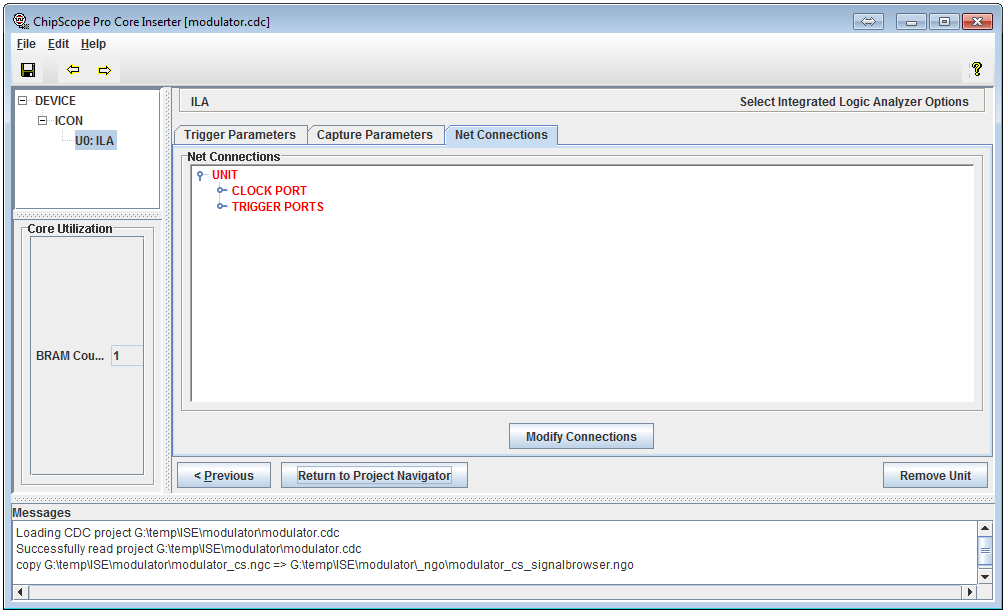Save the project with the floppy icon
The image size is (1008, 614).
click(x=28, y=70)
